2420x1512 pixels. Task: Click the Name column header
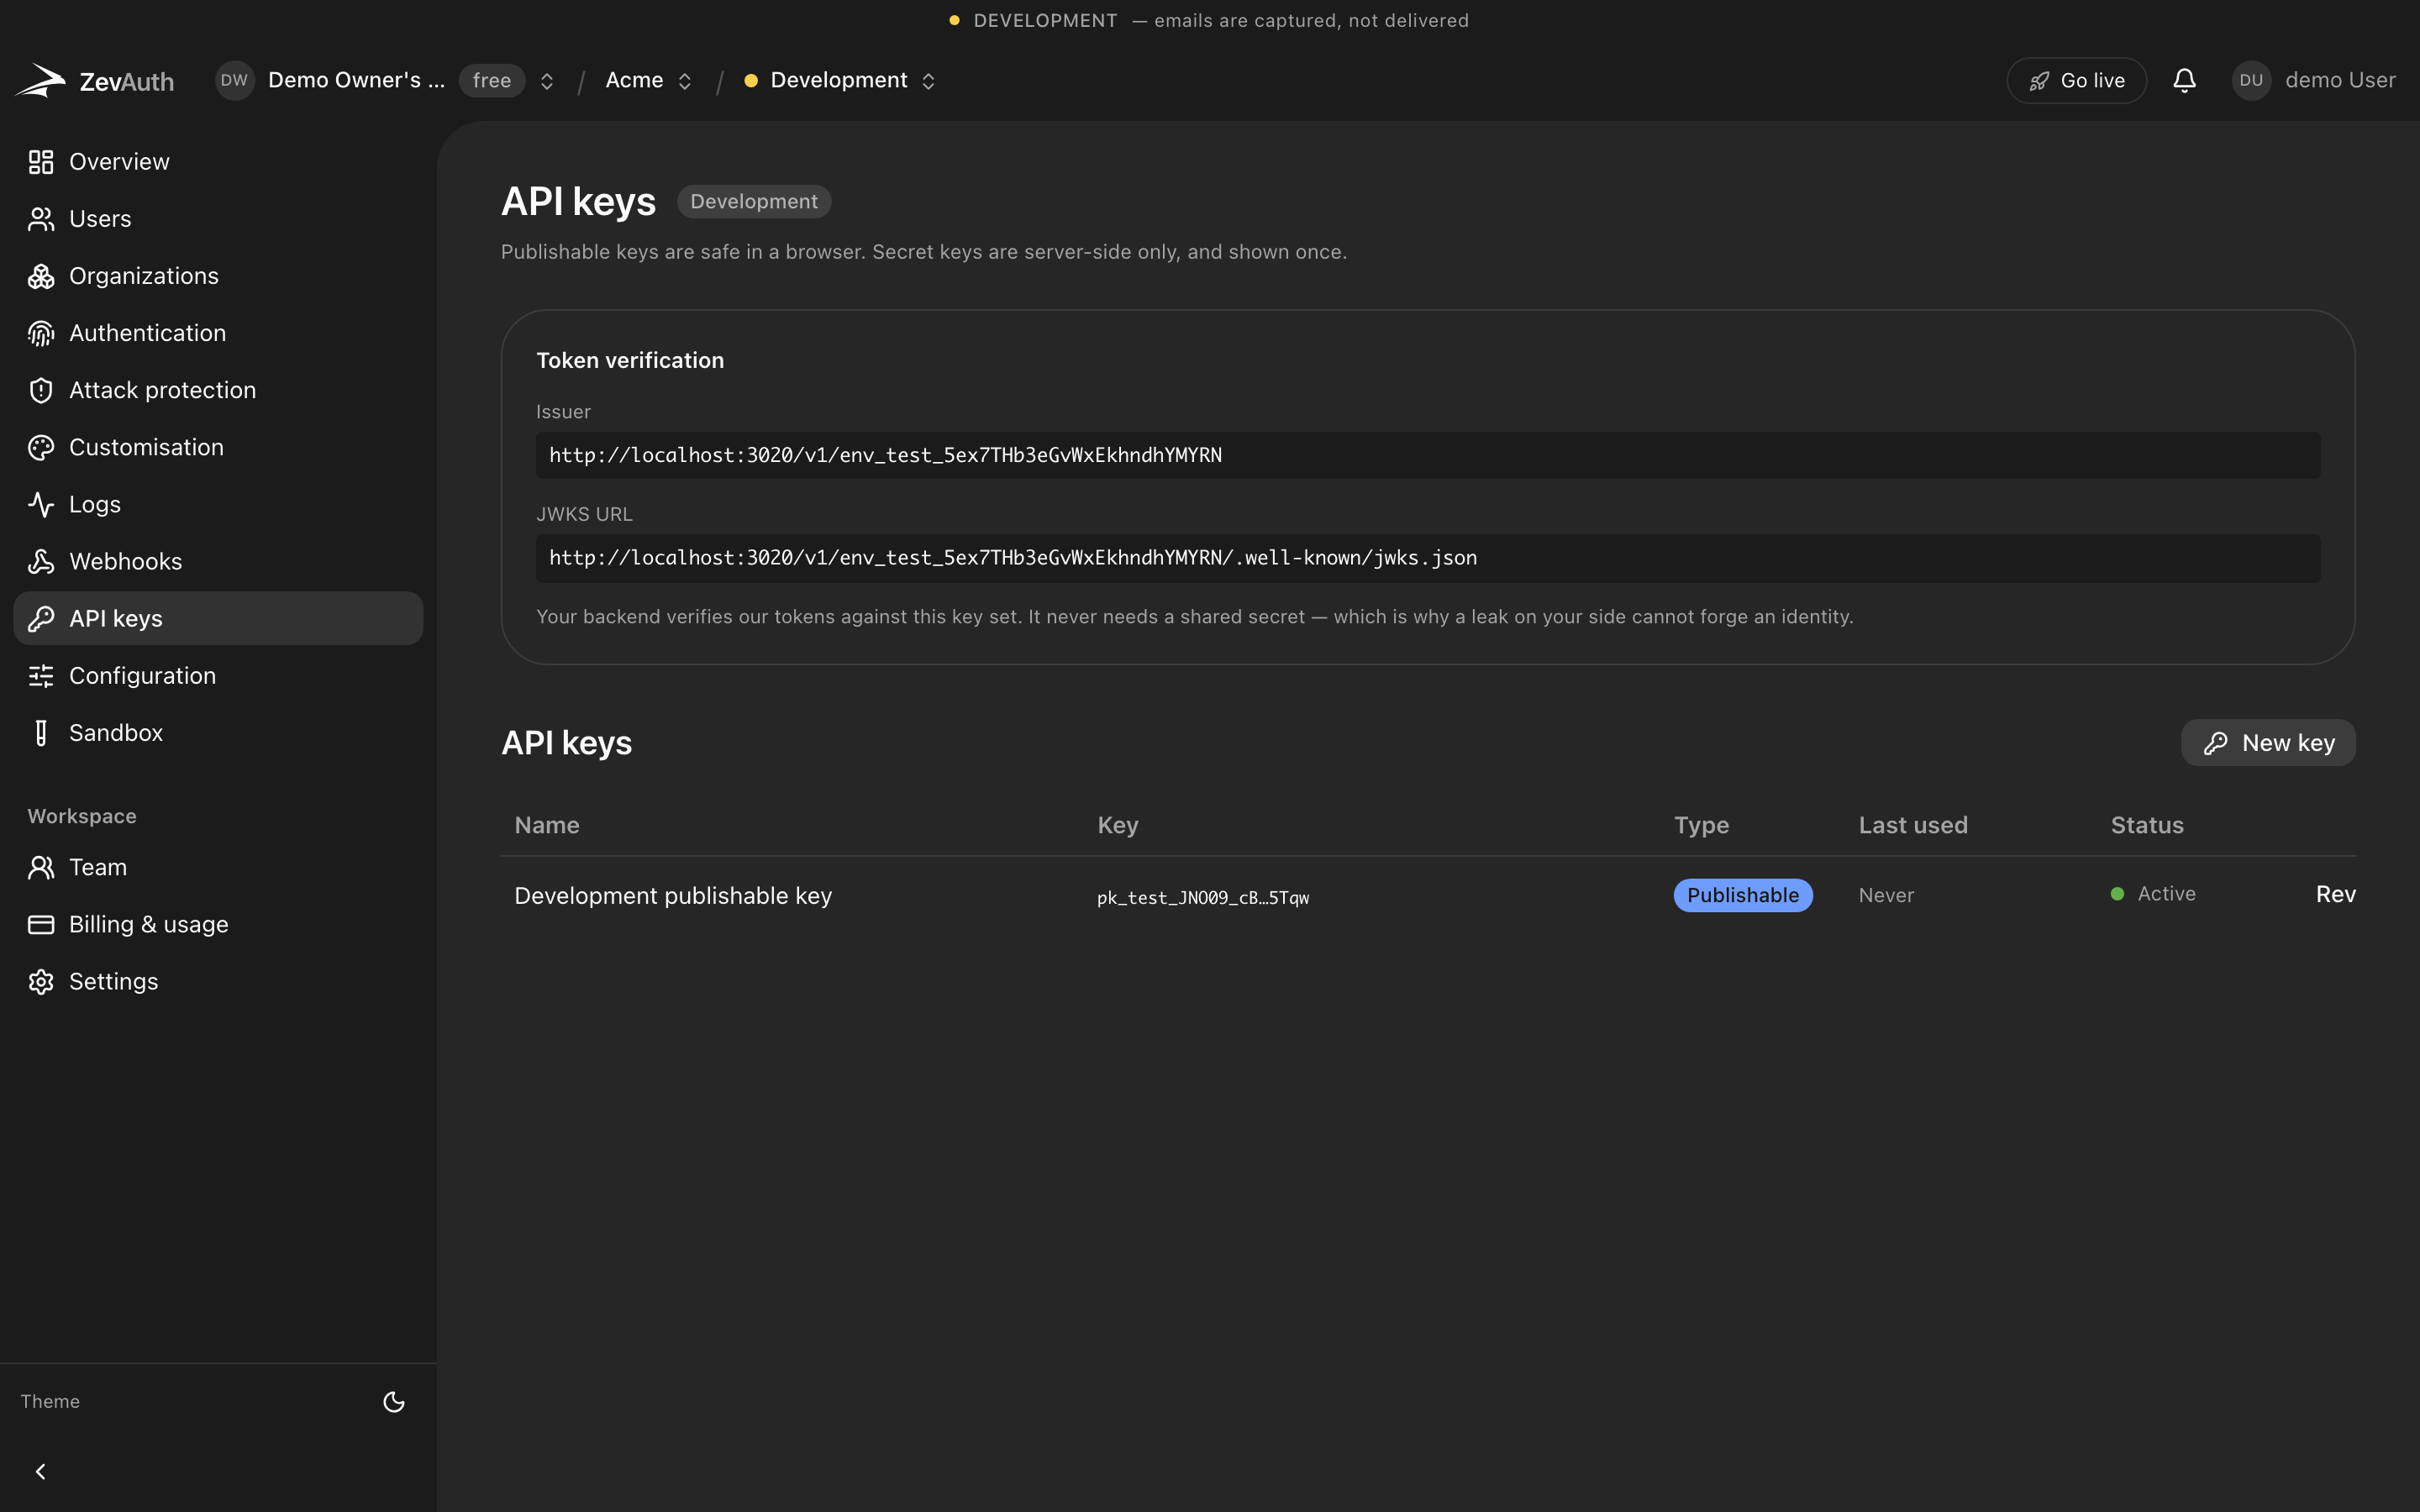(547, 825)
